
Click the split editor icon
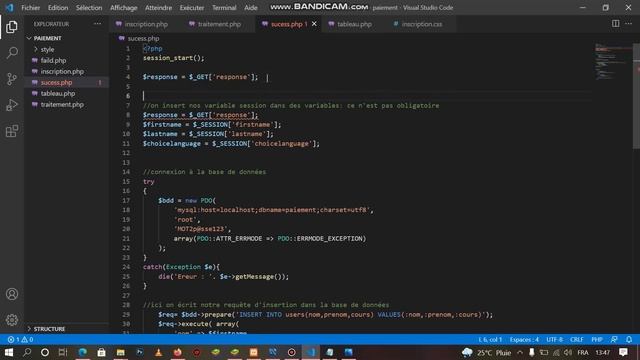(616, 24)
